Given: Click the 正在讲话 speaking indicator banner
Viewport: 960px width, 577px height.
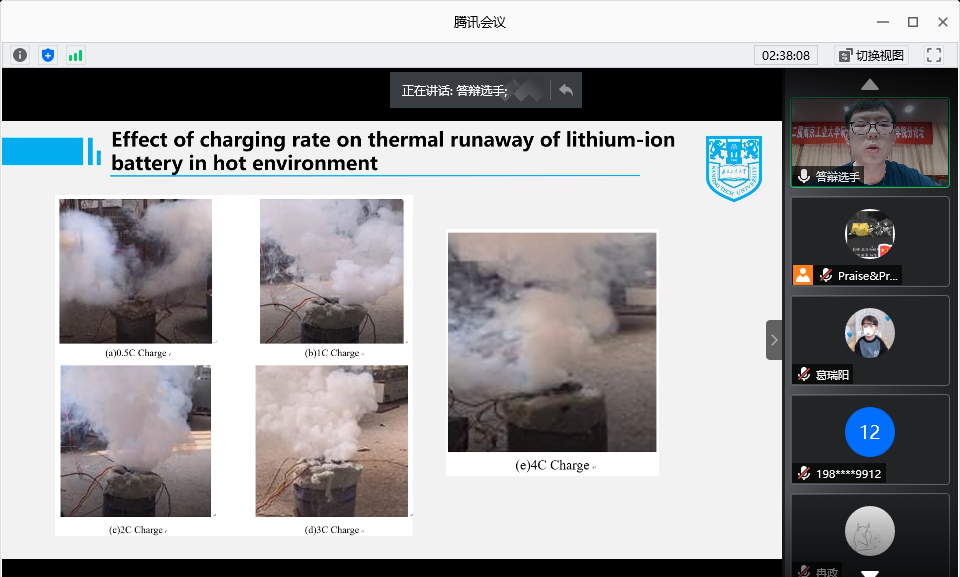Looking at the screenshot, I should pyautogui.click(x=456, y=90).
